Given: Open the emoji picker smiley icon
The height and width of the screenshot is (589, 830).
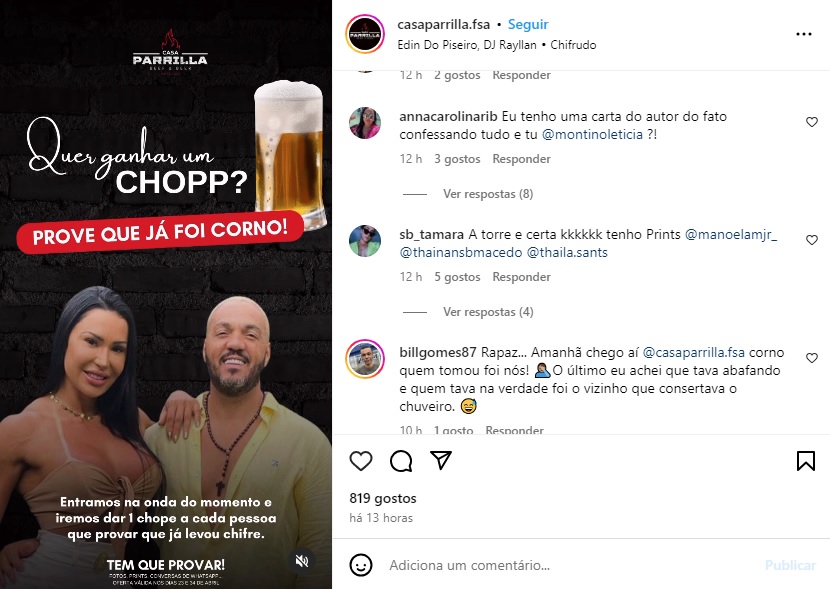Looking at the screenshot, I should coord(361,565).
